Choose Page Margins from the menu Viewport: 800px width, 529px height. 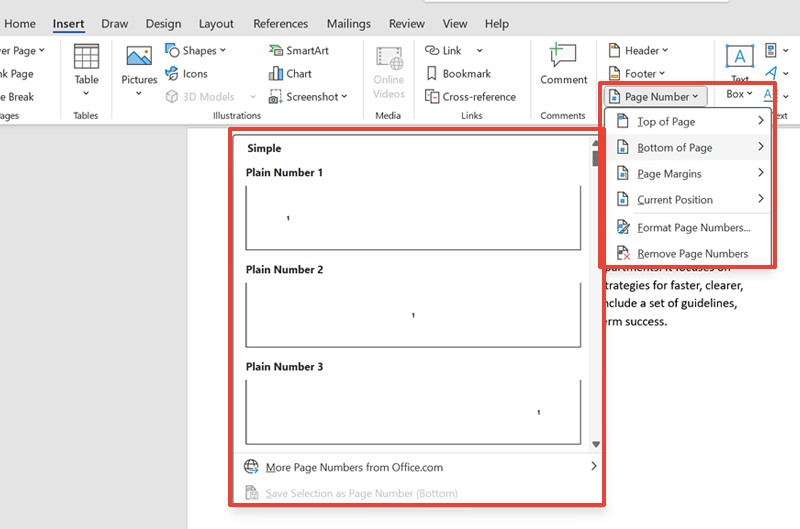(x=688, y=174)
